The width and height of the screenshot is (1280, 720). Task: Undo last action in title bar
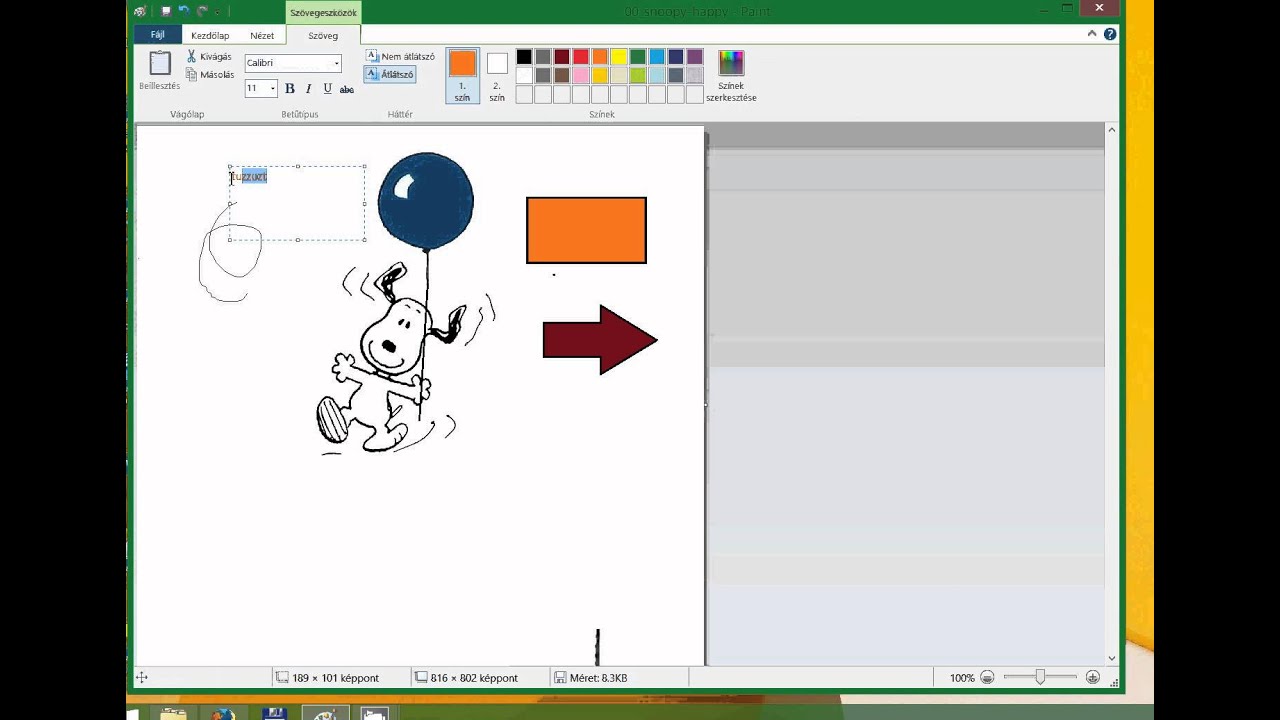(184, 11)
